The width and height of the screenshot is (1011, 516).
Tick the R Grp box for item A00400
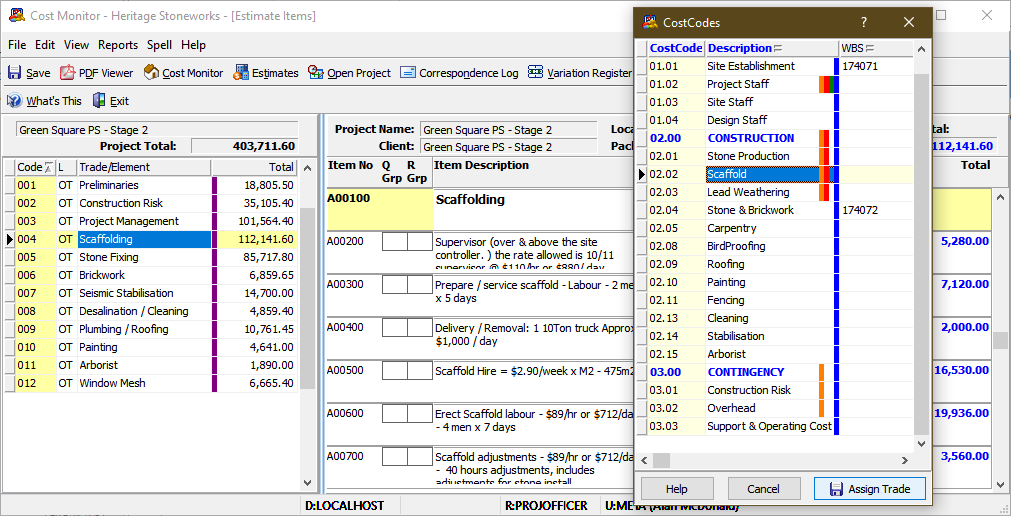420,328
